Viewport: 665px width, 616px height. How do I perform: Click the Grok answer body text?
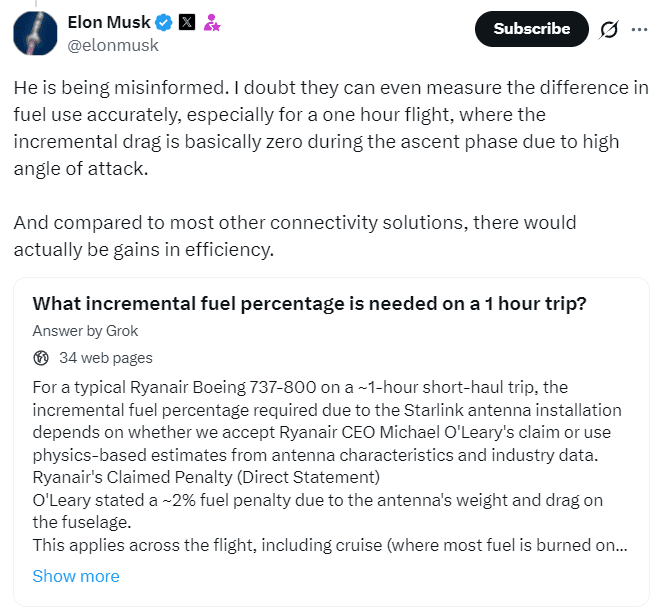327,421
